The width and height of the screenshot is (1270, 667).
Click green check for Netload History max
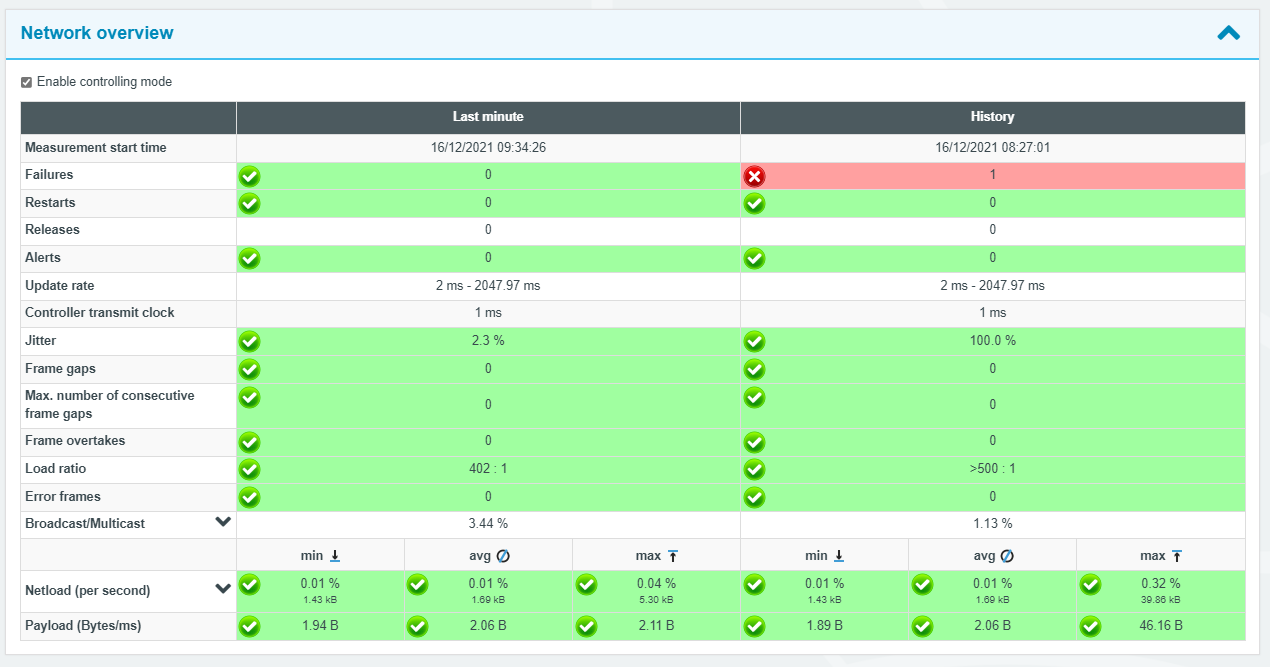(1091, 586)
